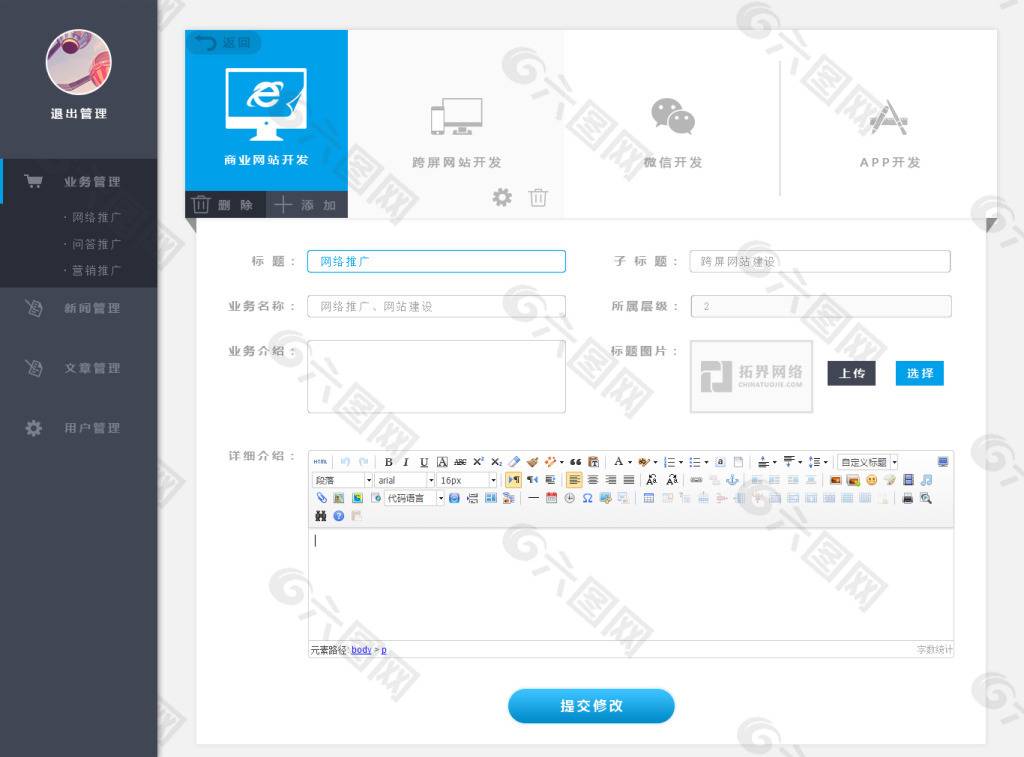1024x757 pixels.
Task: Open the 代码语言 code language dropdown
Action: click(x=415, y=498)
